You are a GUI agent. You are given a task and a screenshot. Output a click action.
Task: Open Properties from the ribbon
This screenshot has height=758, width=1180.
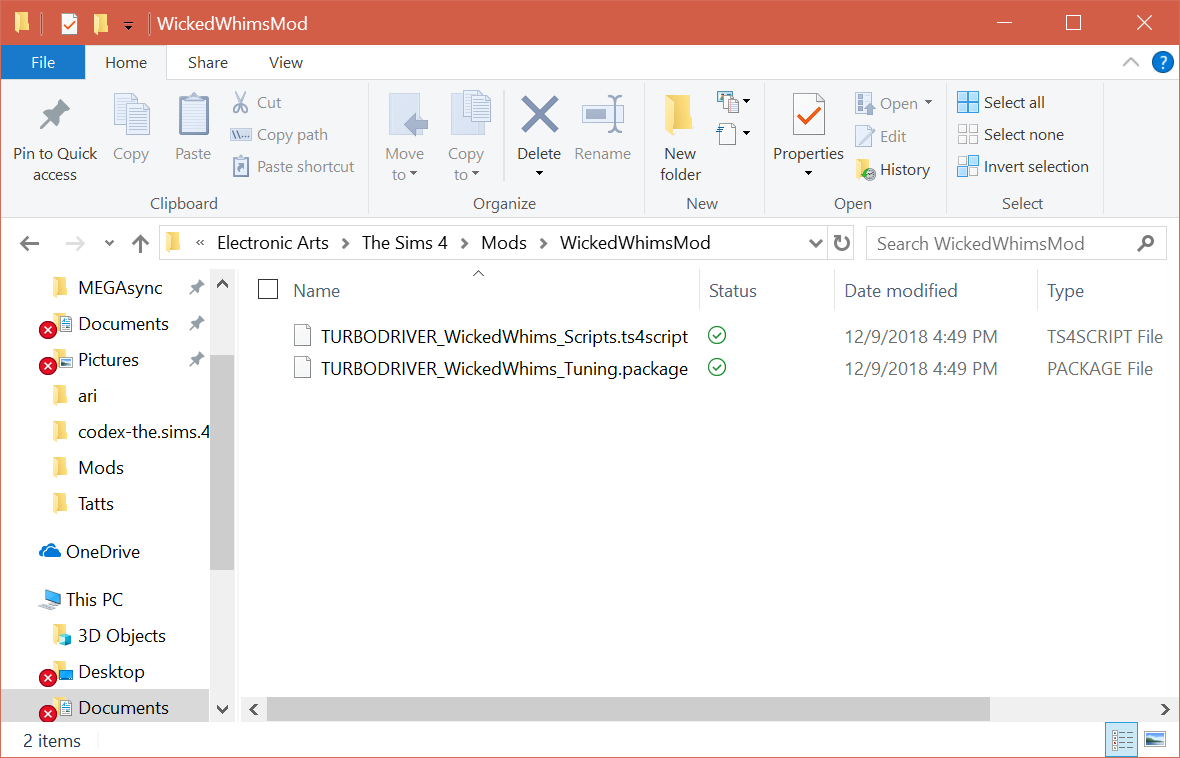808,115
